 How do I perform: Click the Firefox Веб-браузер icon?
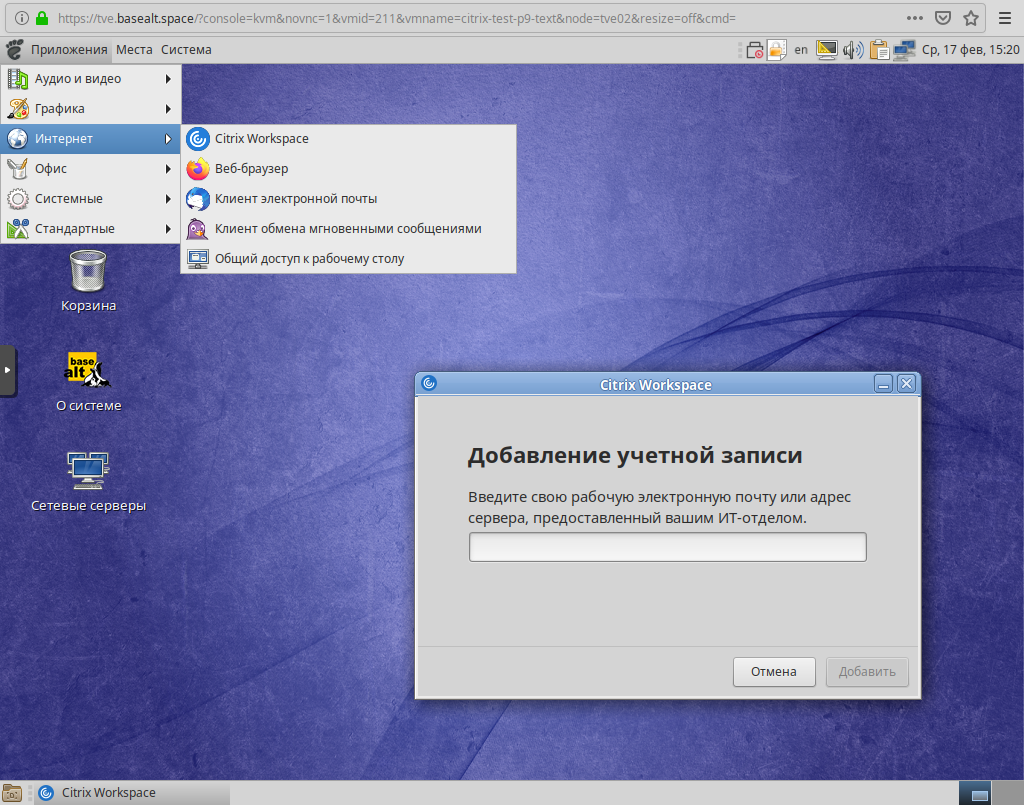[197, 168]
